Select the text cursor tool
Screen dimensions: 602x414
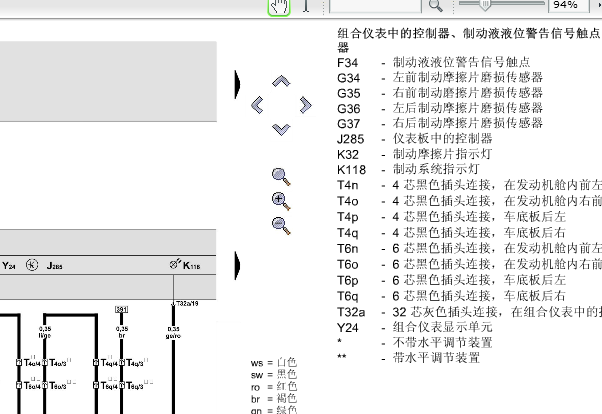[x=306, y=6]
